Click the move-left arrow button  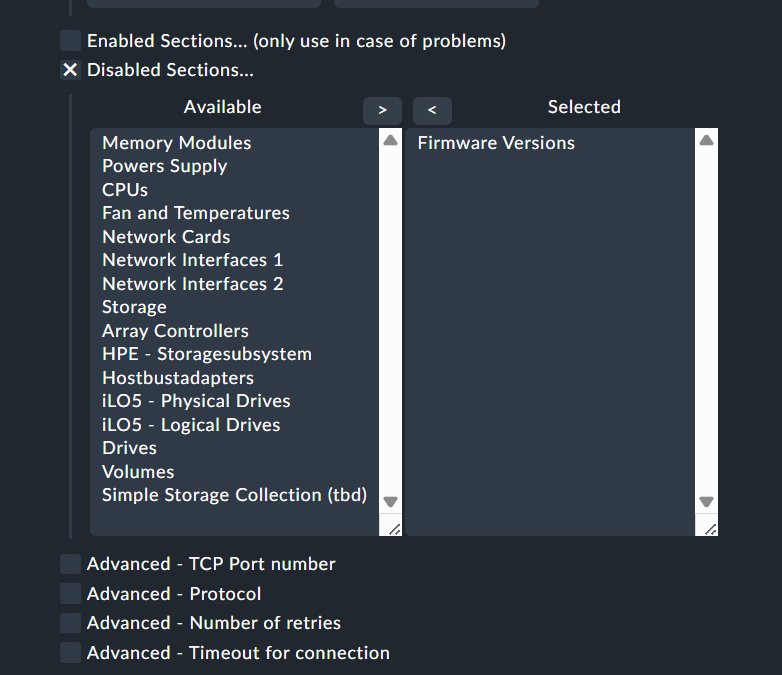pyautogui.click(x=432, y=110)
